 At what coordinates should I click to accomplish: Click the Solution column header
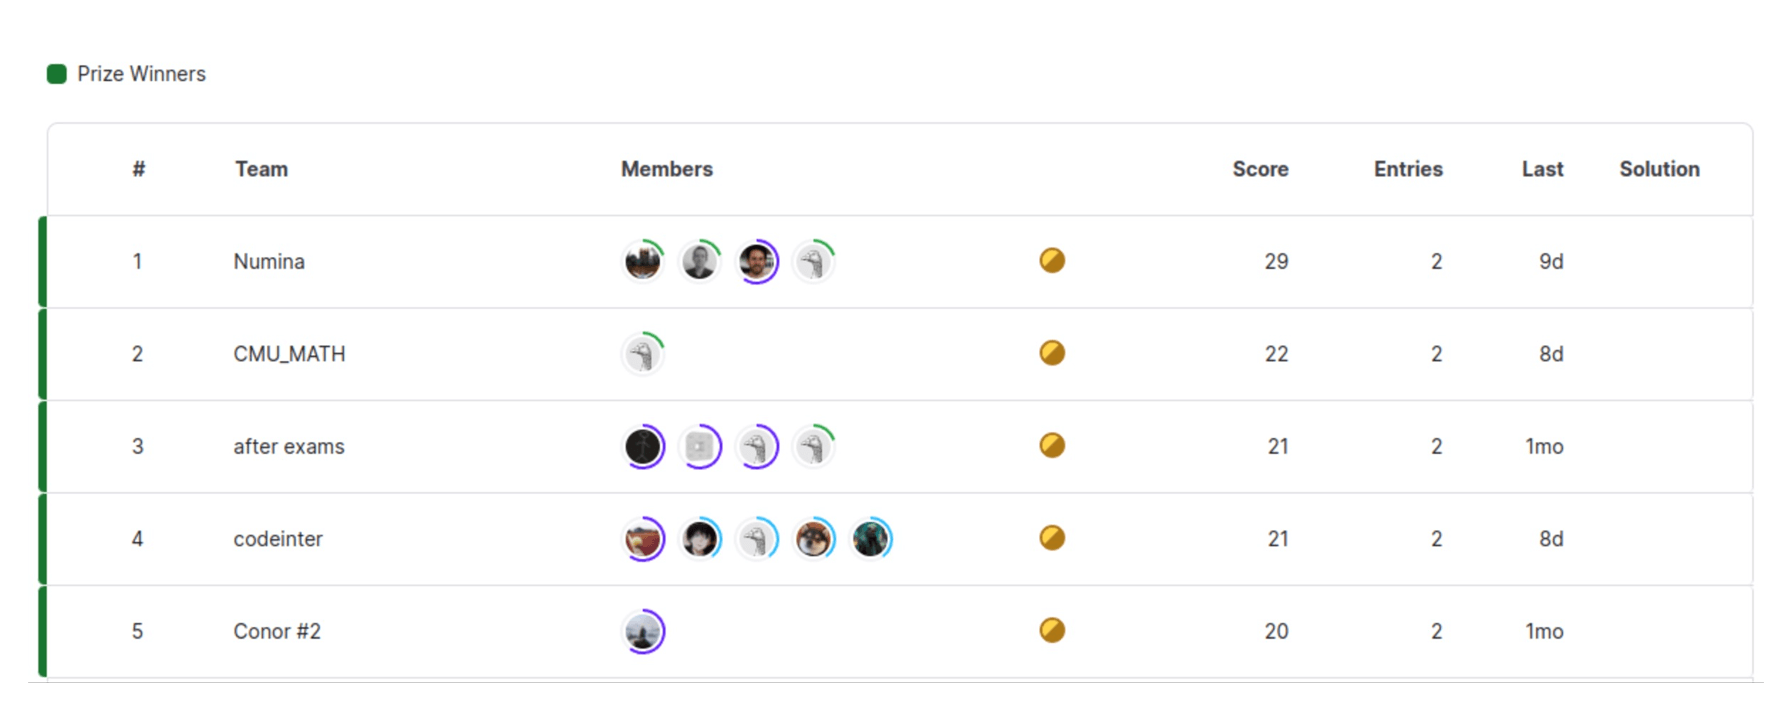(x=1659, y=169)
